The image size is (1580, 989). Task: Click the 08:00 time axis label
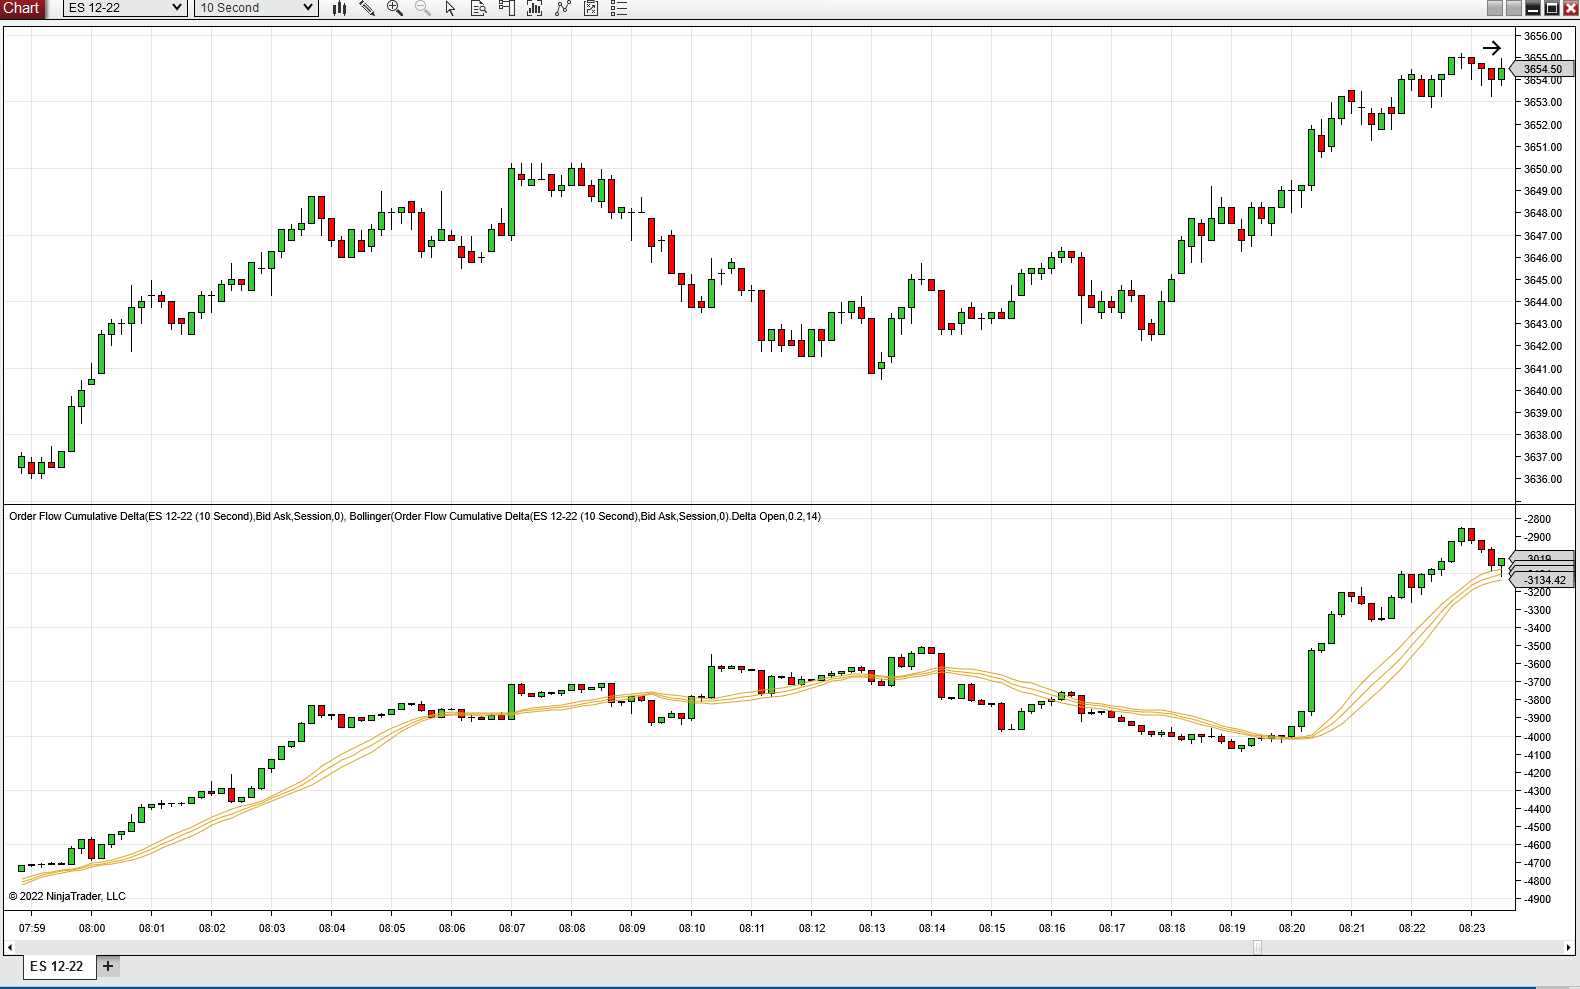tap(92, 928)
